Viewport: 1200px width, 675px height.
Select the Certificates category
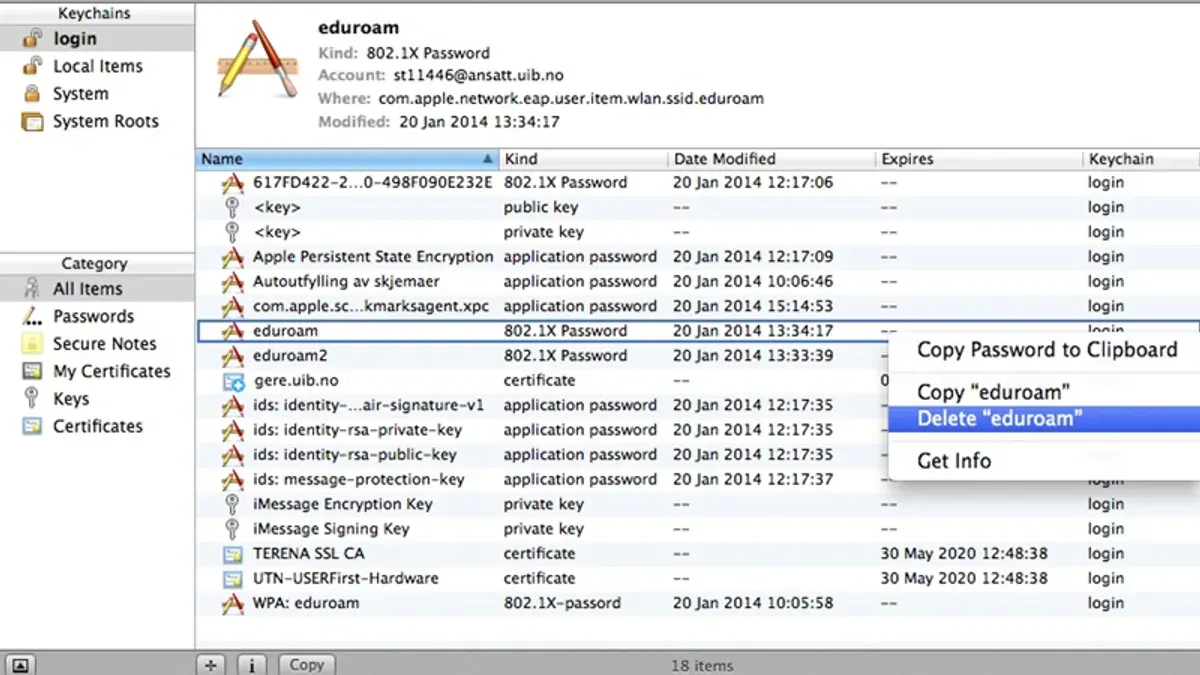97,426
